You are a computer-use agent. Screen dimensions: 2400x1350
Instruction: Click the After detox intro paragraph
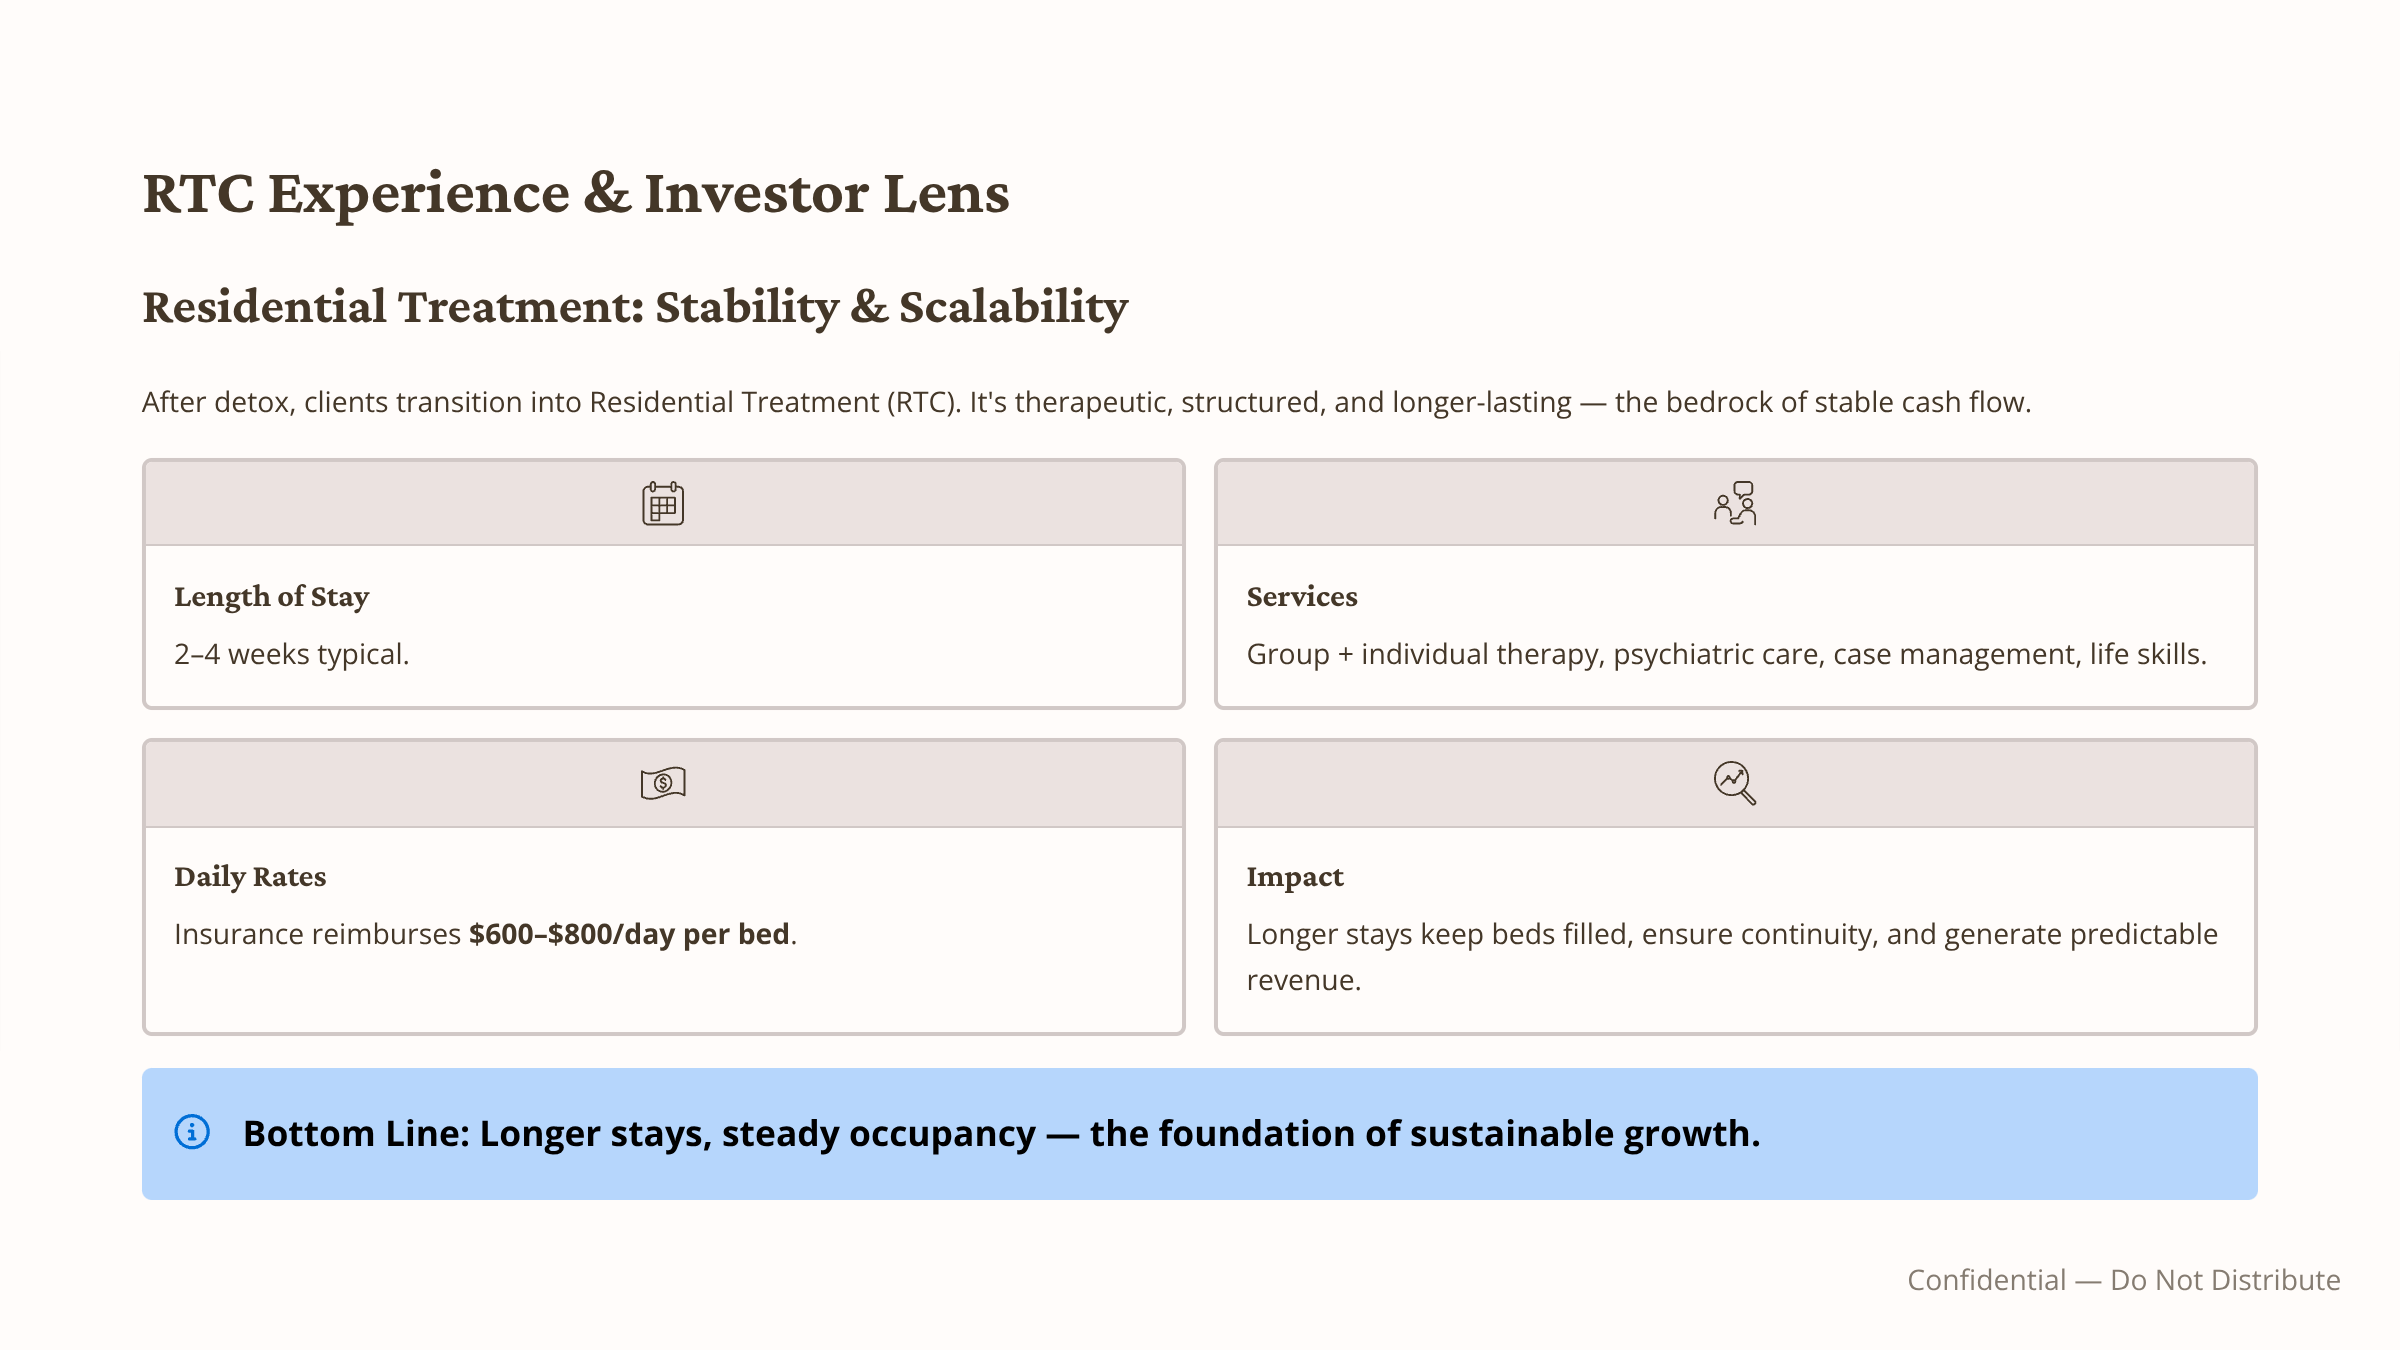[x=1086, y=402]
